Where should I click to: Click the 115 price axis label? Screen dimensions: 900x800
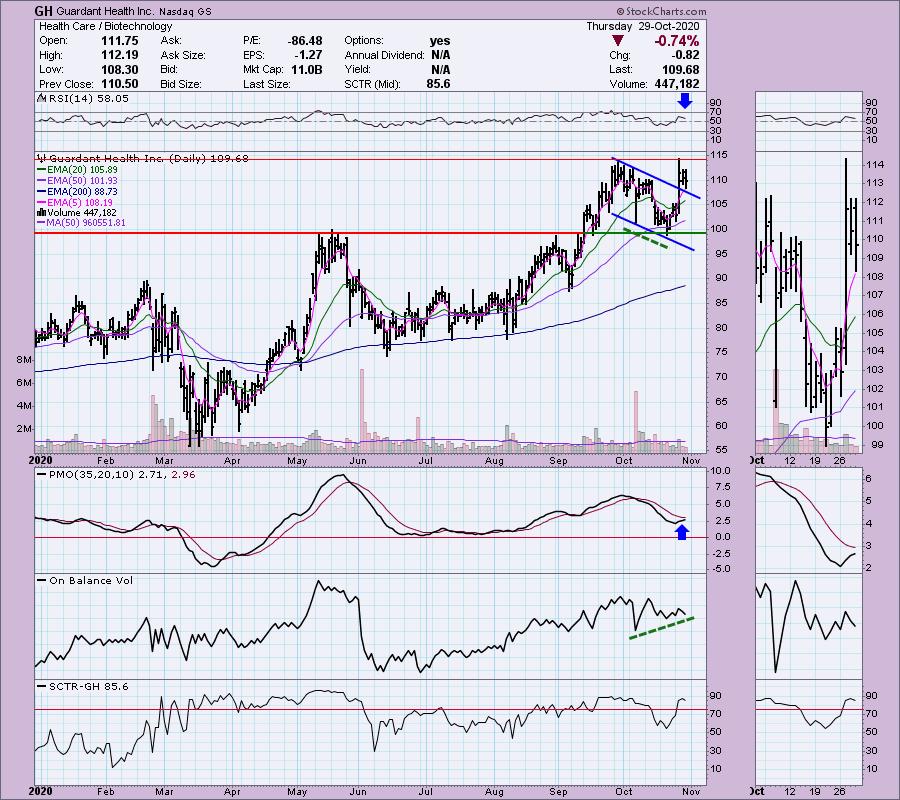(719, 155)
